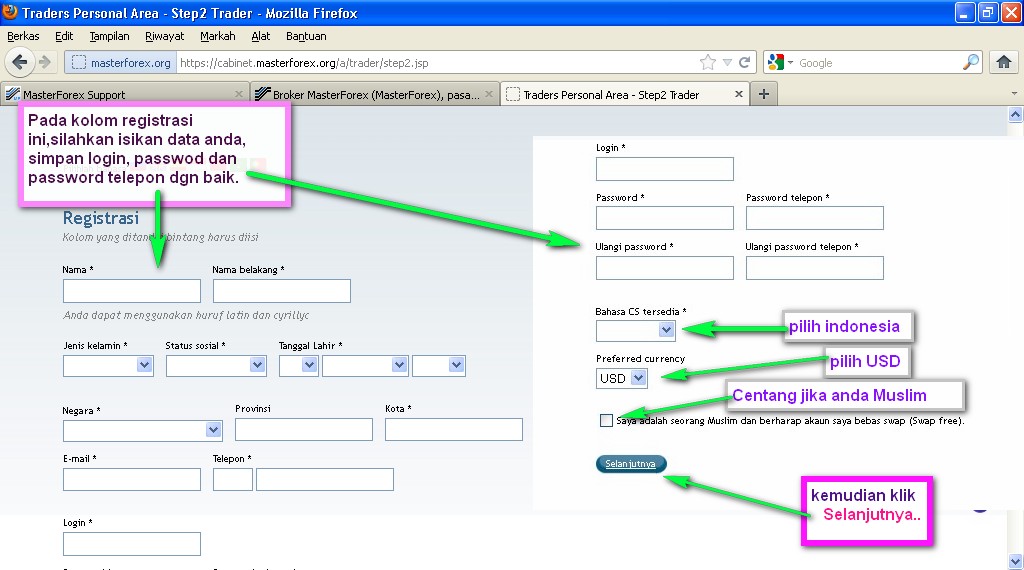This screenshot has height=570, width=1024.
Task: Open the Bantuan menu
Action: [306, 36]
